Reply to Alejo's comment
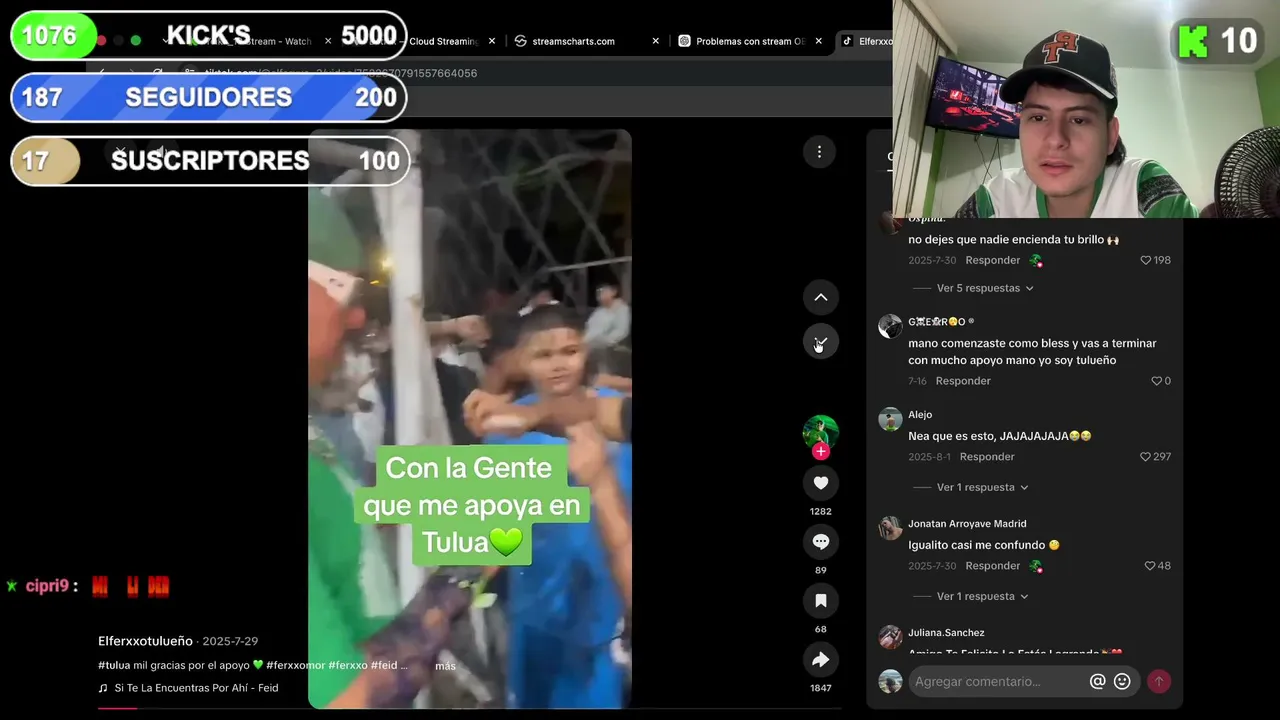1280x720 pixels. pos(987,457)
